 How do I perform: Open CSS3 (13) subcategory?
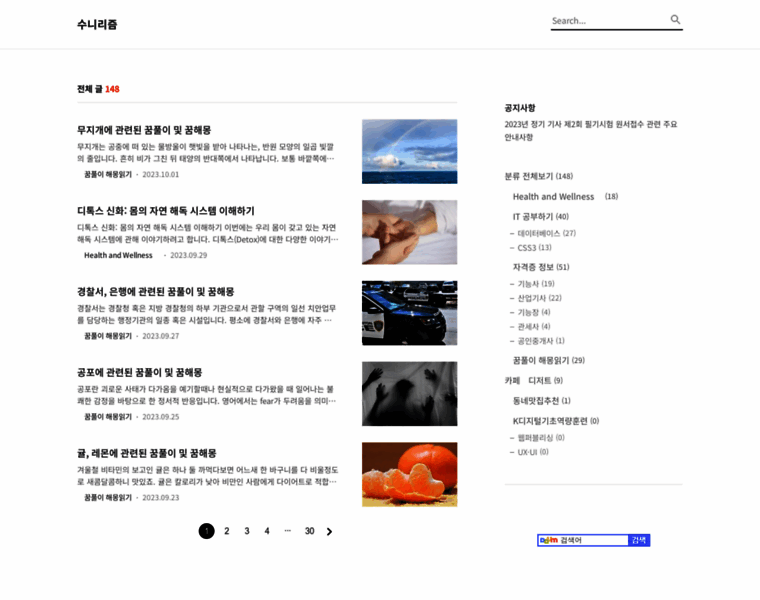(534, 248)
